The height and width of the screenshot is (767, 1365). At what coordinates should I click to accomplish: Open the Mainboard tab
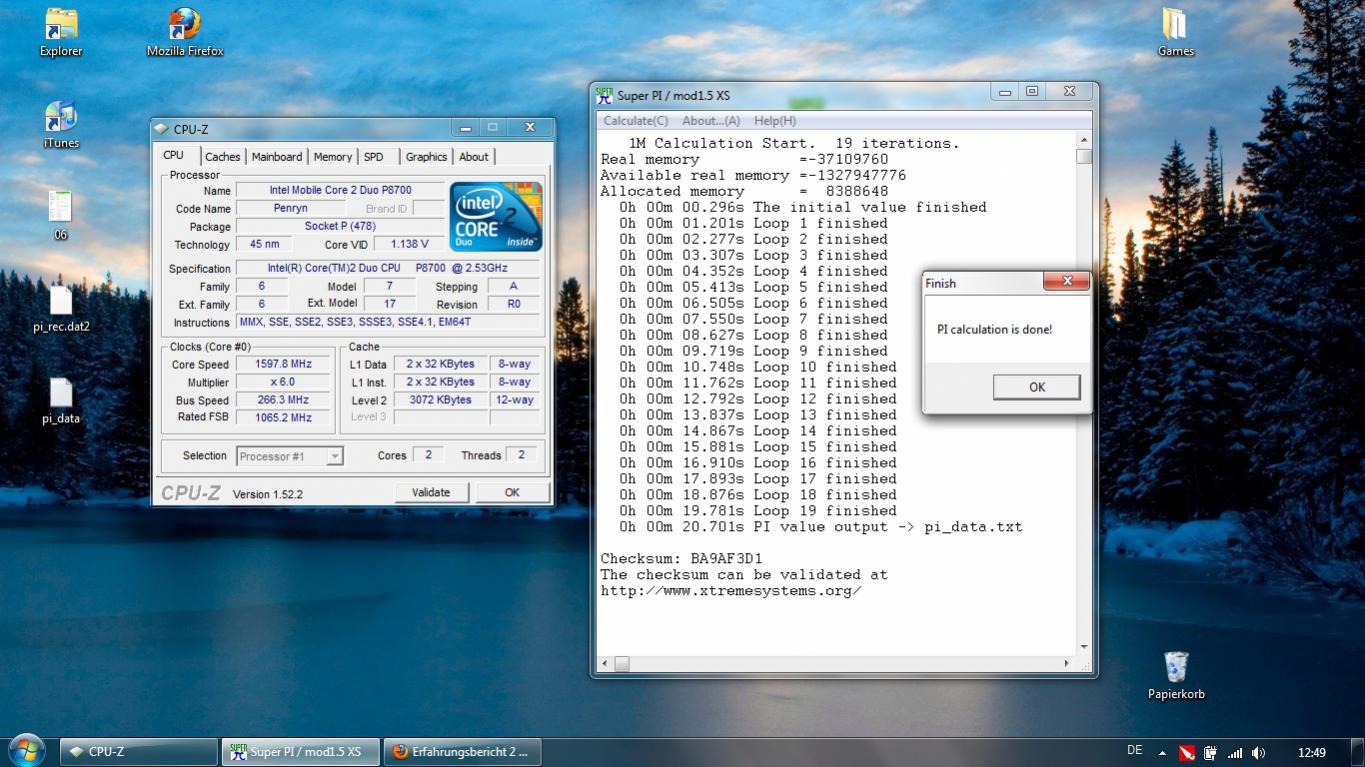pos(277,157)
